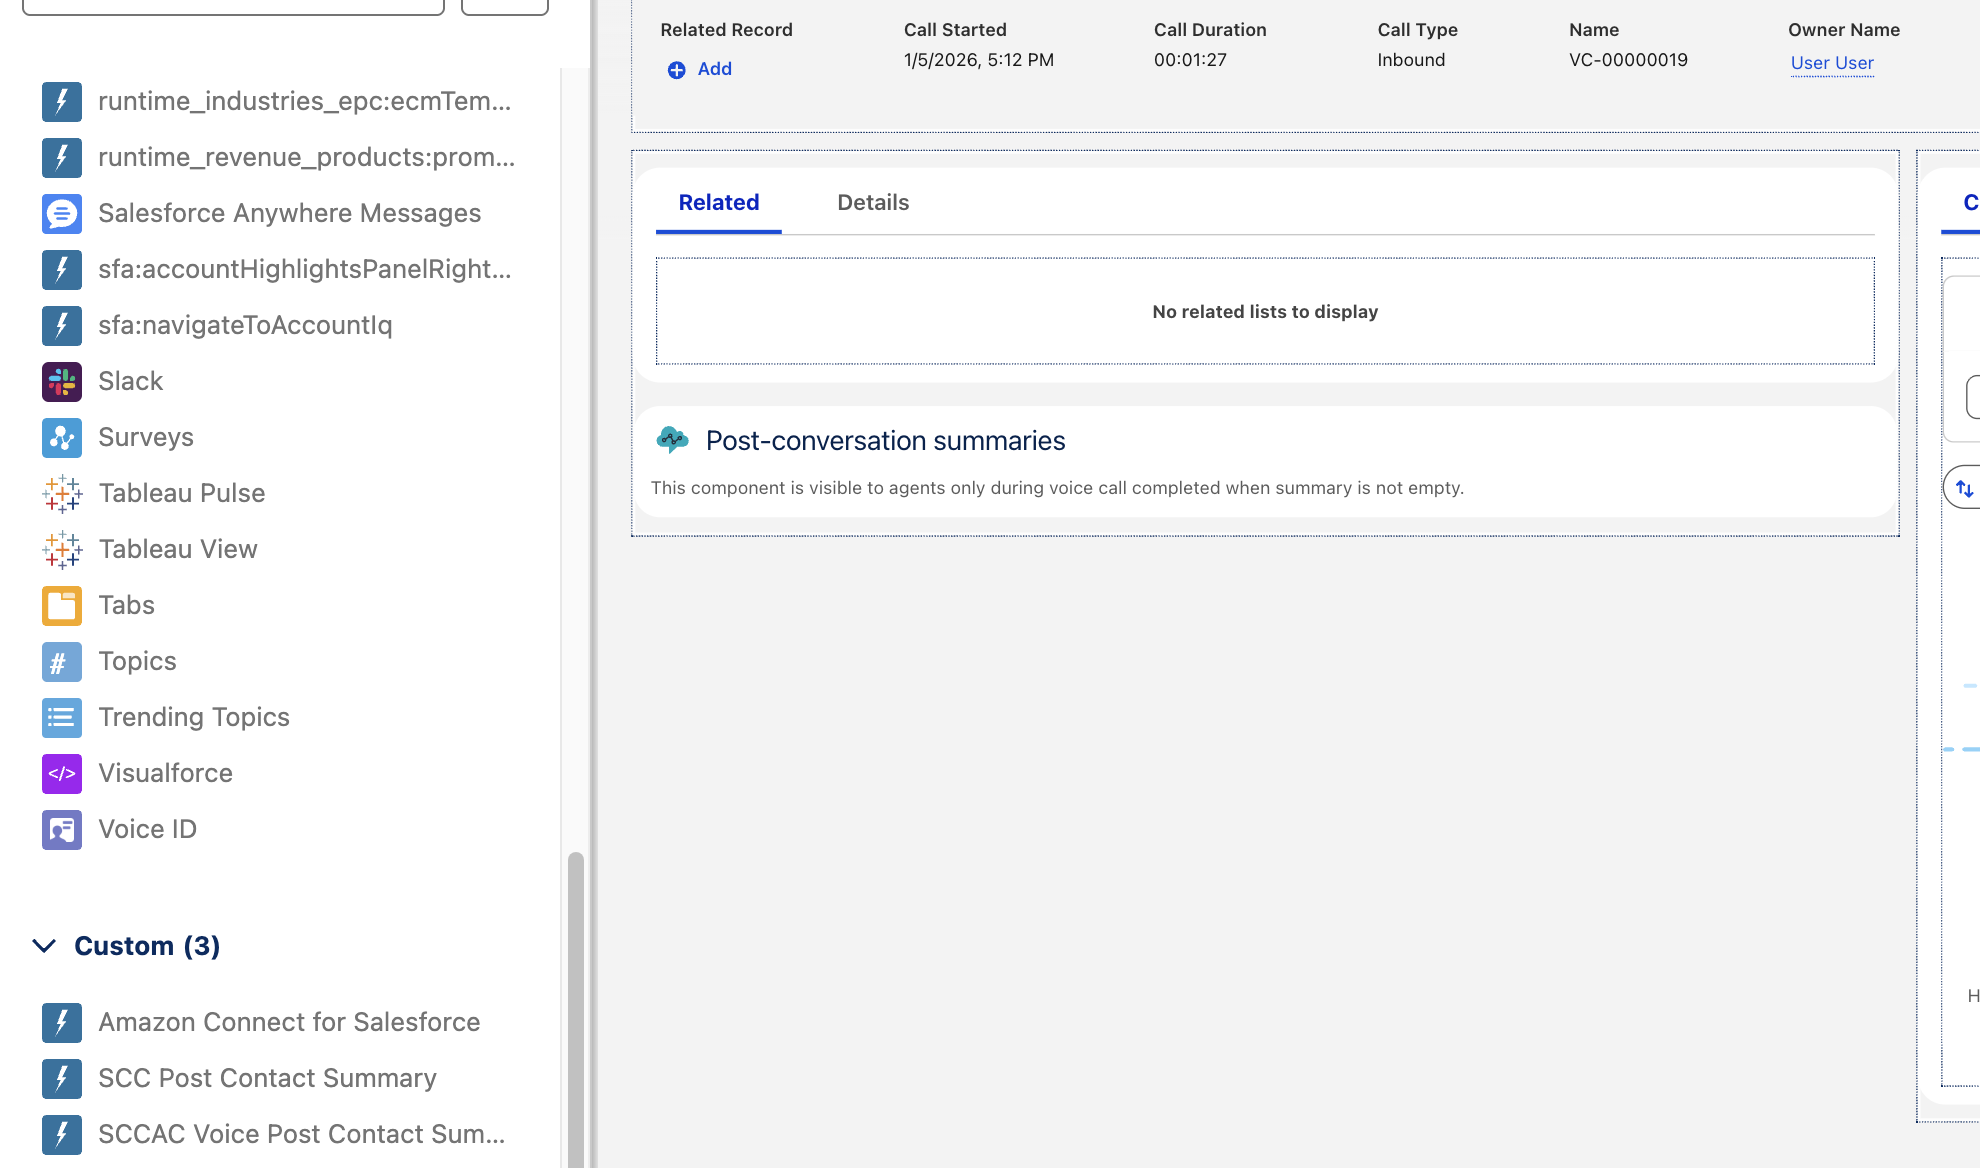Select the Related tab

click(718, 202)
